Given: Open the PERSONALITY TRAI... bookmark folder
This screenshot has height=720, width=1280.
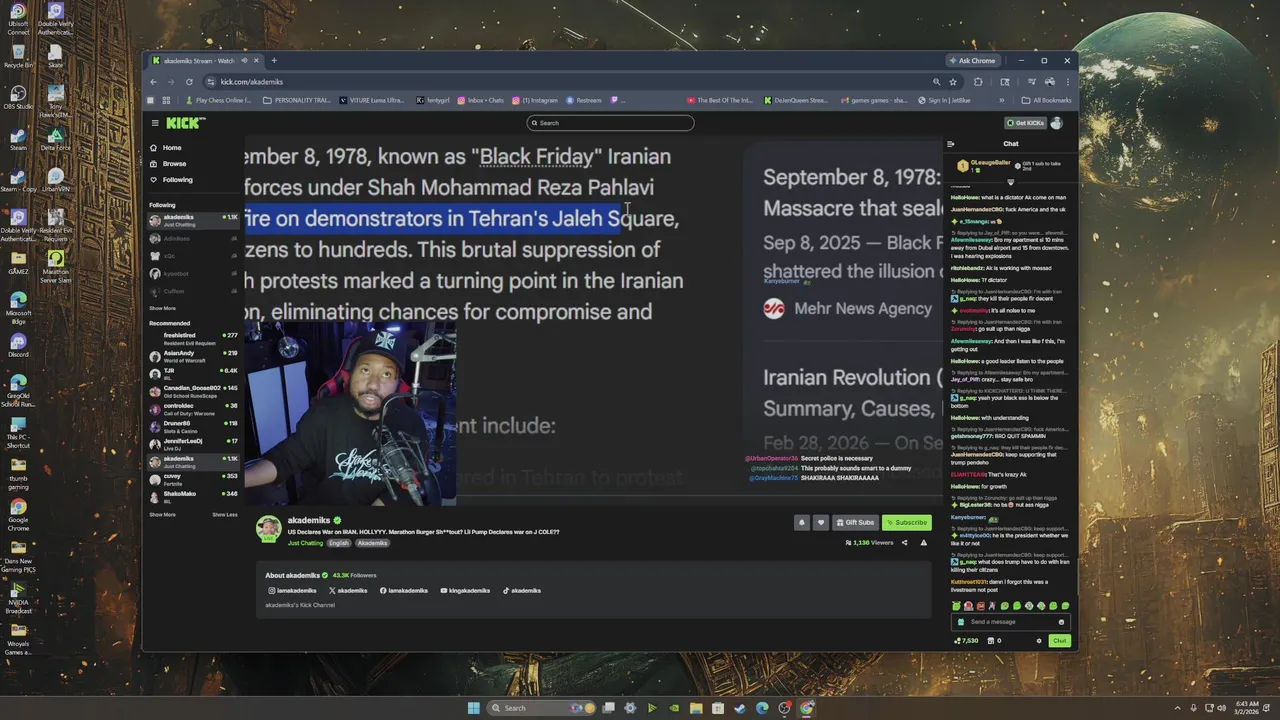Looking at the screenshot, I should [297, 100].
